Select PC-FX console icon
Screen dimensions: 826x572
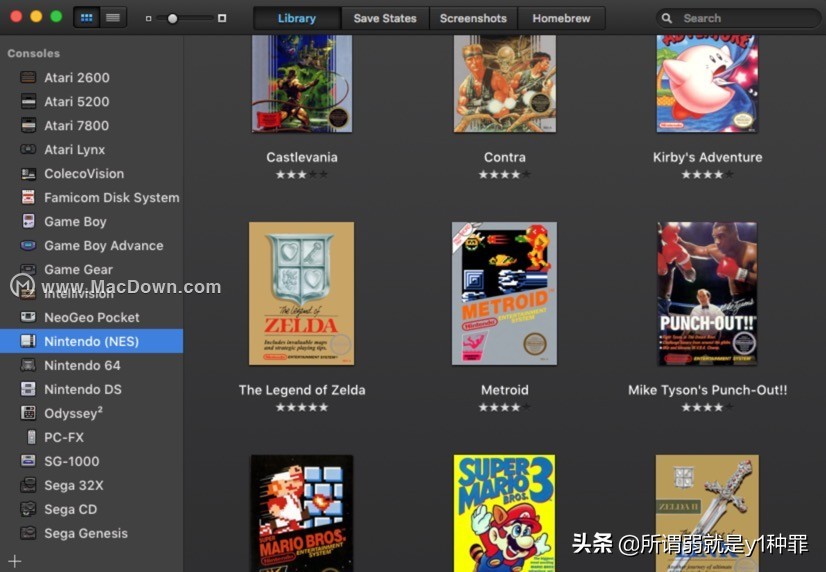click(32, 437)
